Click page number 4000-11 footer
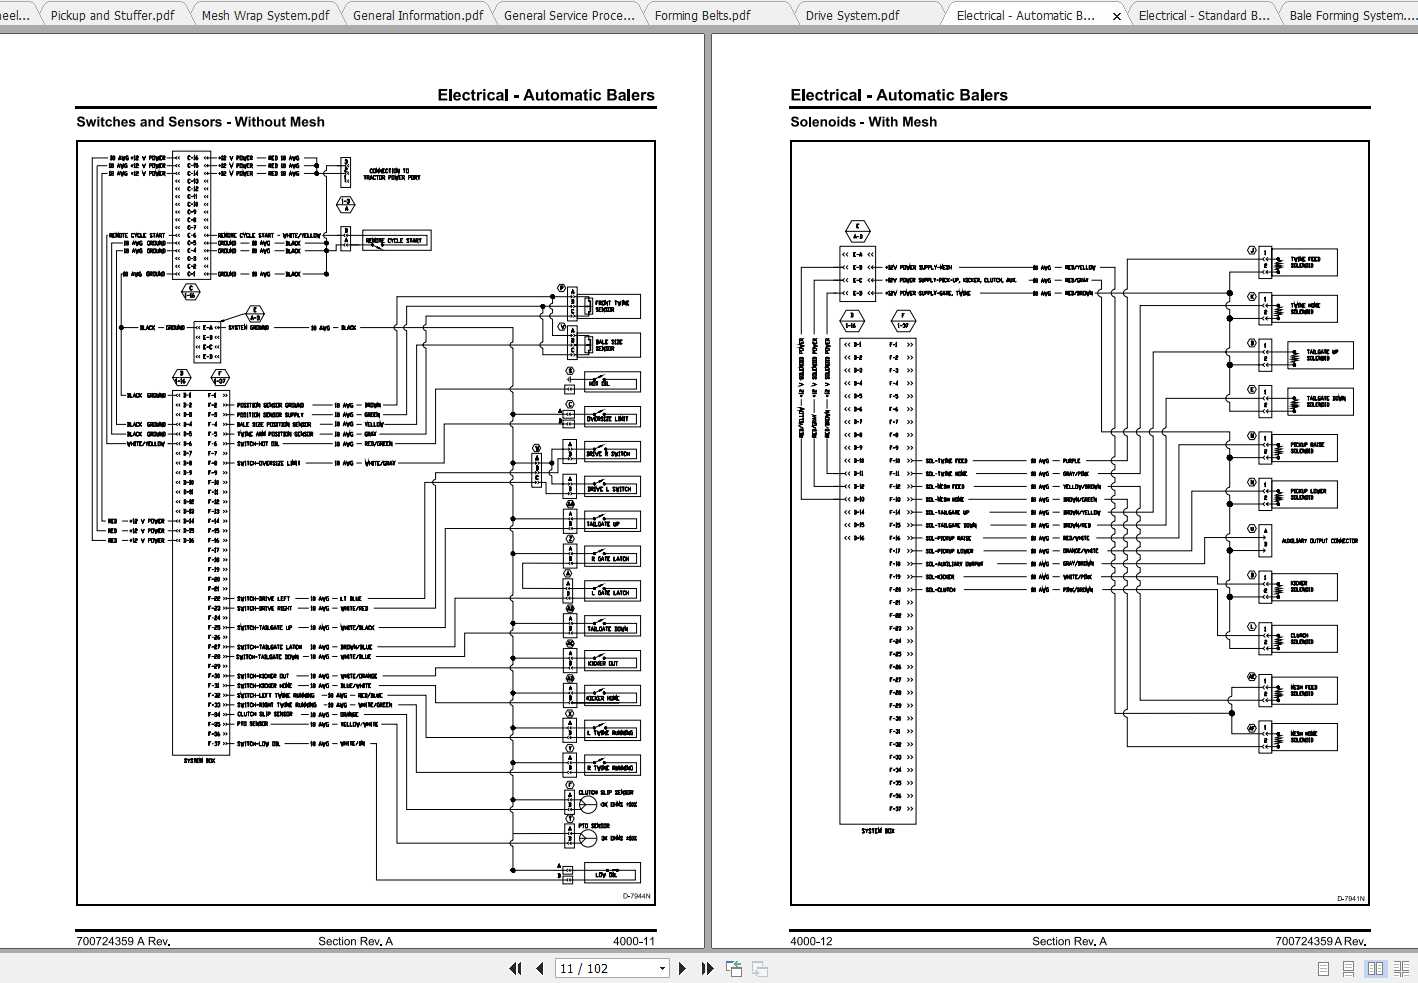The width and height of the screenshot is (1418, 983). tap(634, 941)
